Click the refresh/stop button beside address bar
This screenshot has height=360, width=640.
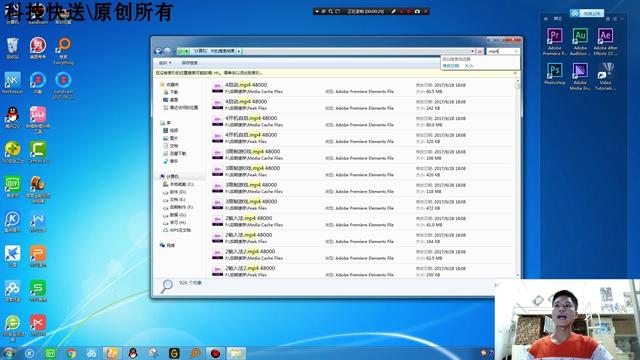pos(480,51)
